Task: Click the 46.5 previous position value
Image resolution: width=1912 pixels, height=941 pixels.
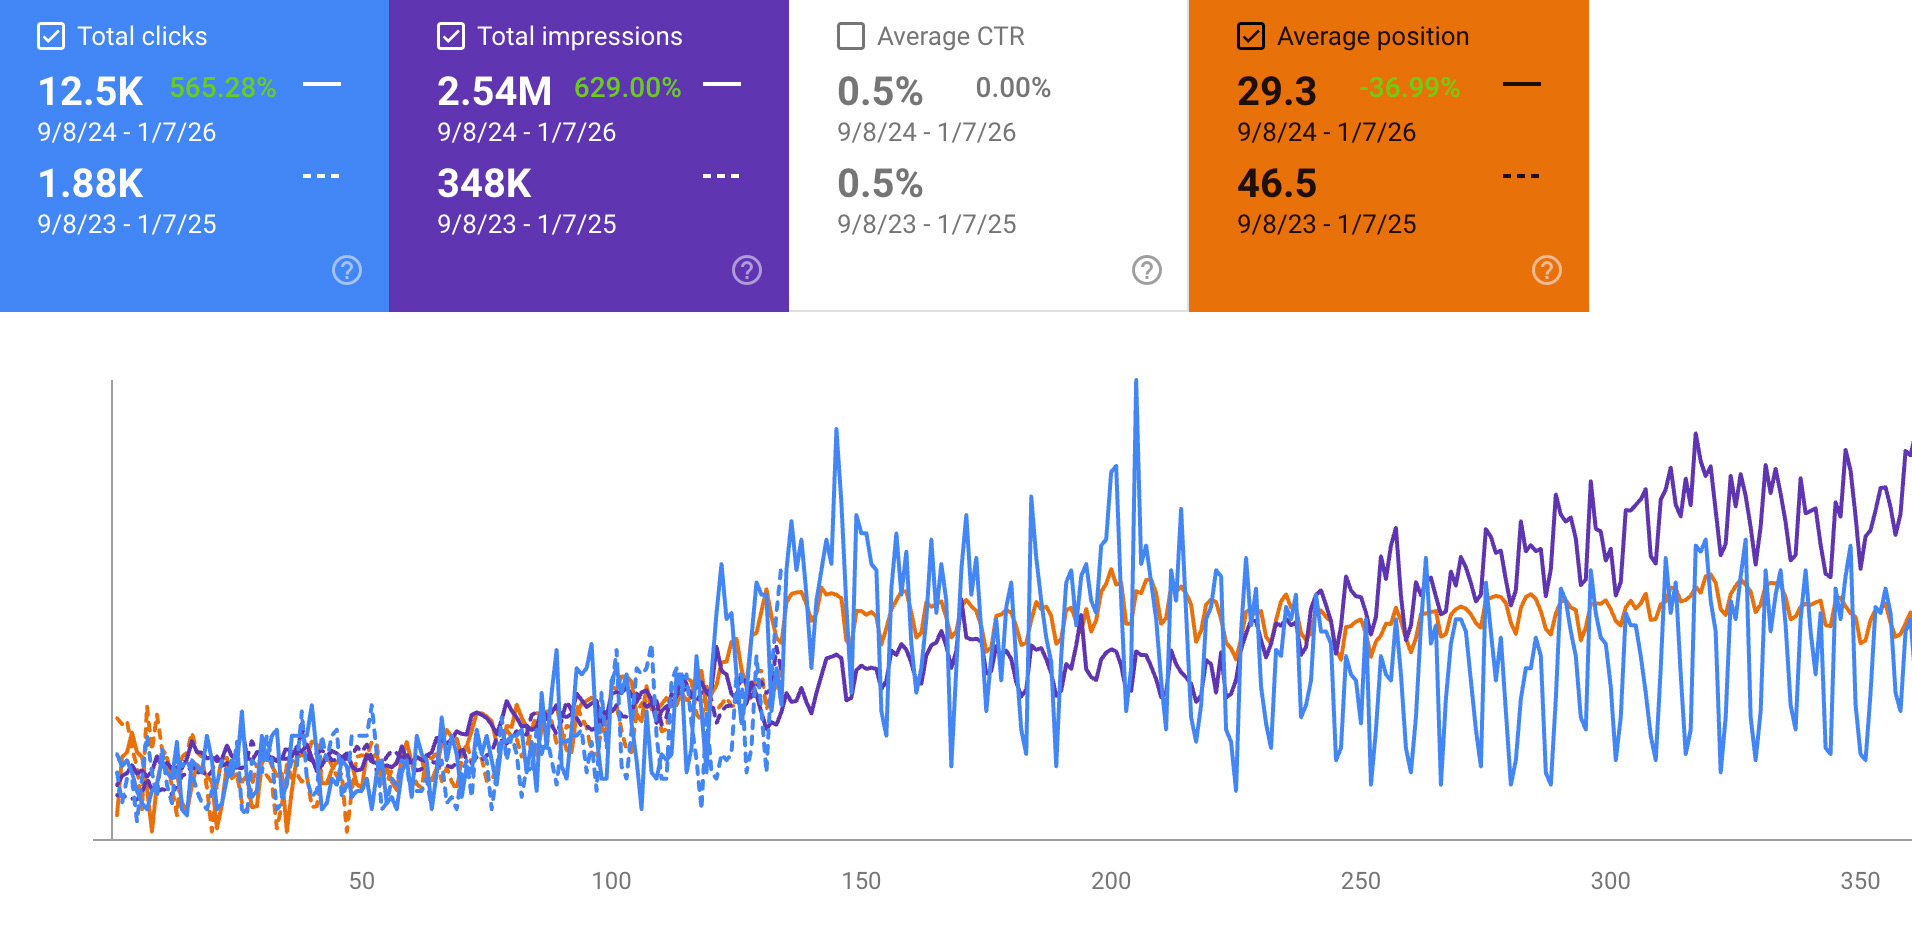Action: click(x=1277, y=183)
